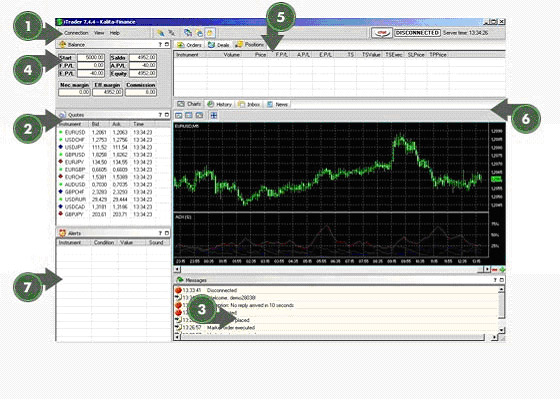The image size is (560, 400).
Task: Click the green zoom-in chart icon
Action: tap(502, 269)
